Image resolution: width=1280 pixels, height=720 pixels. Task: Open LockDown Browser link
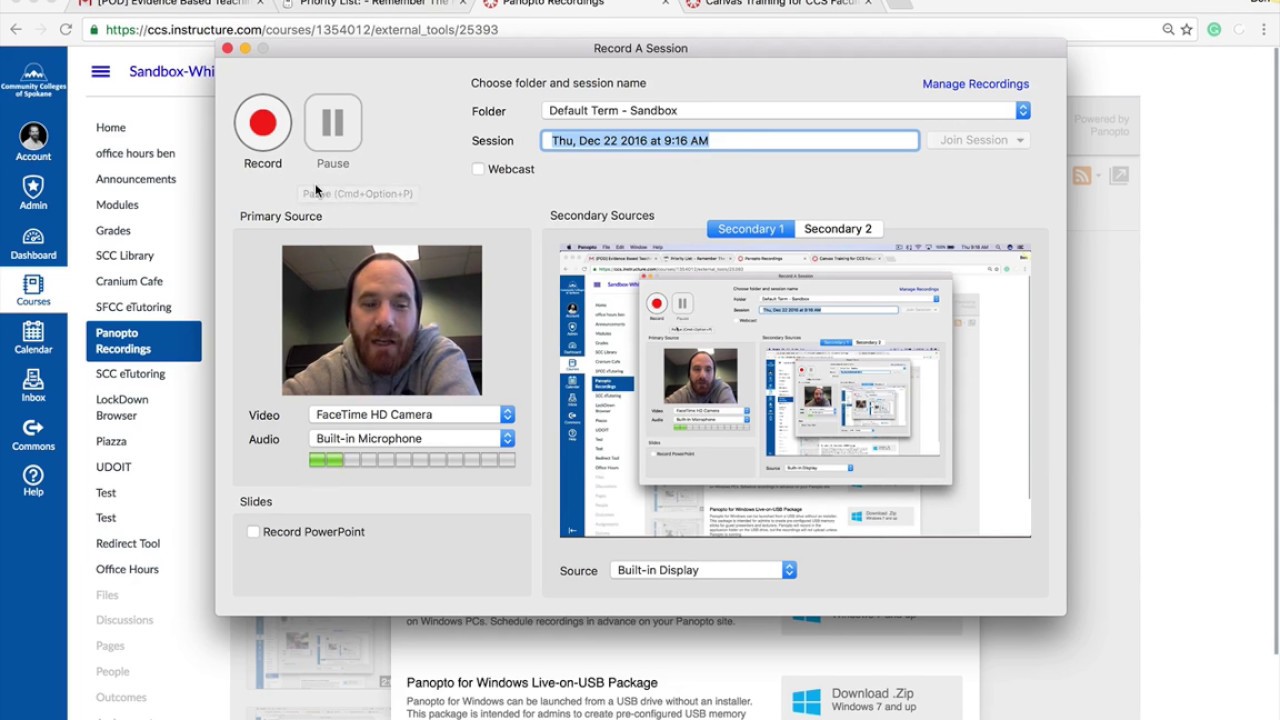click(x=122, y=408)
